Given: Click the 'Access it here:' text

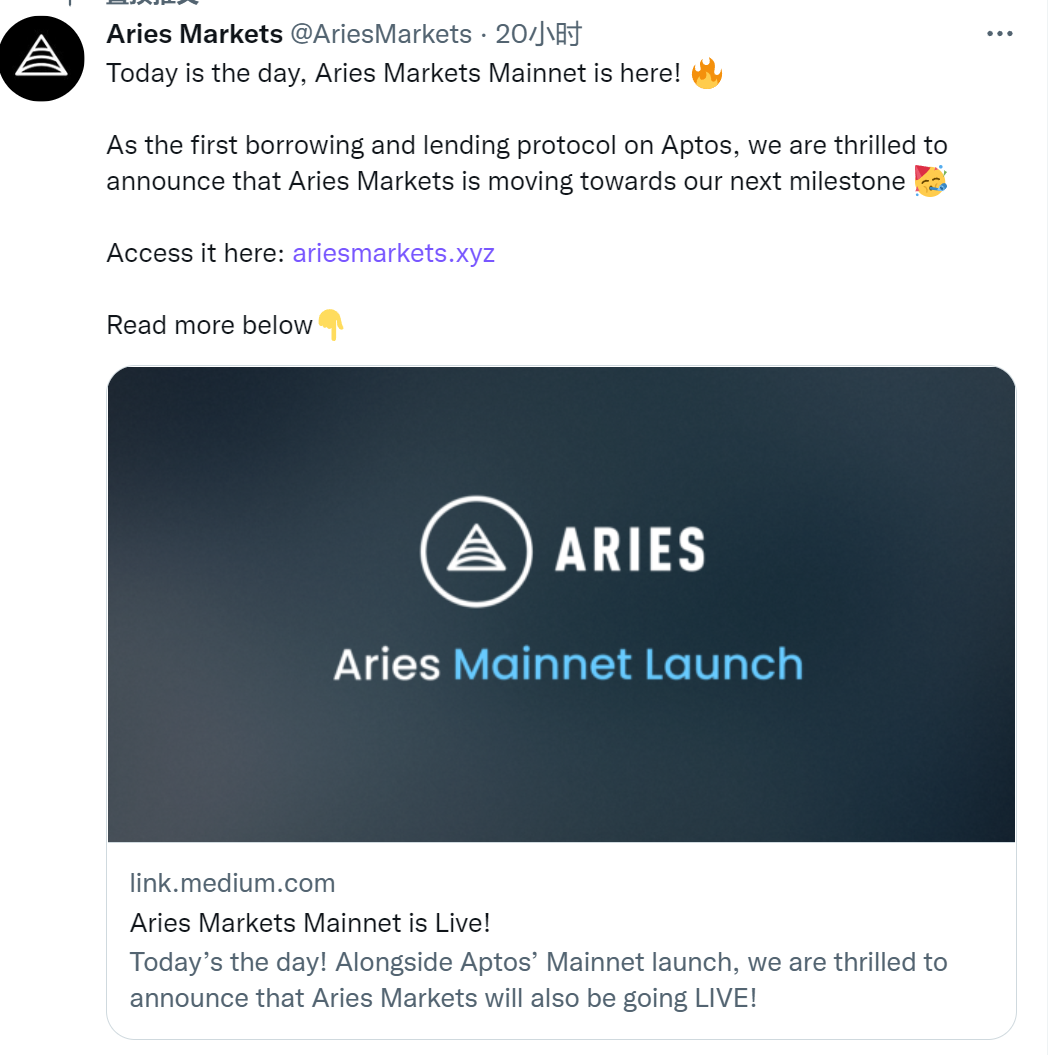Looking at the screenshot, I should 195,253.
